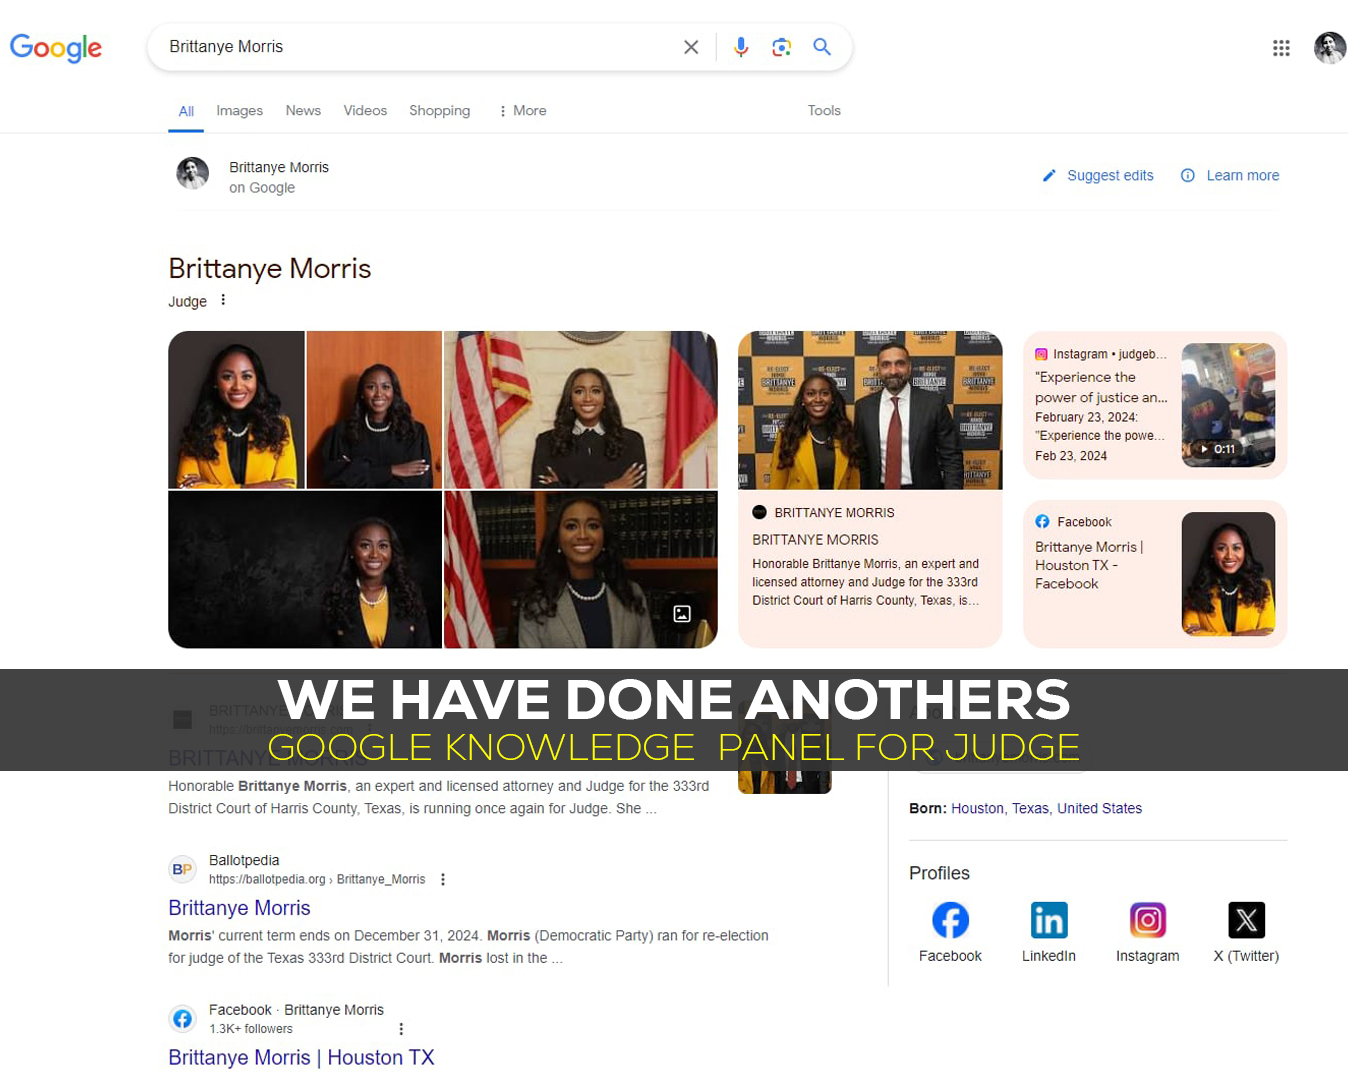Open the Google apps grid
1348x1072 pixels.
[1281, 48]
